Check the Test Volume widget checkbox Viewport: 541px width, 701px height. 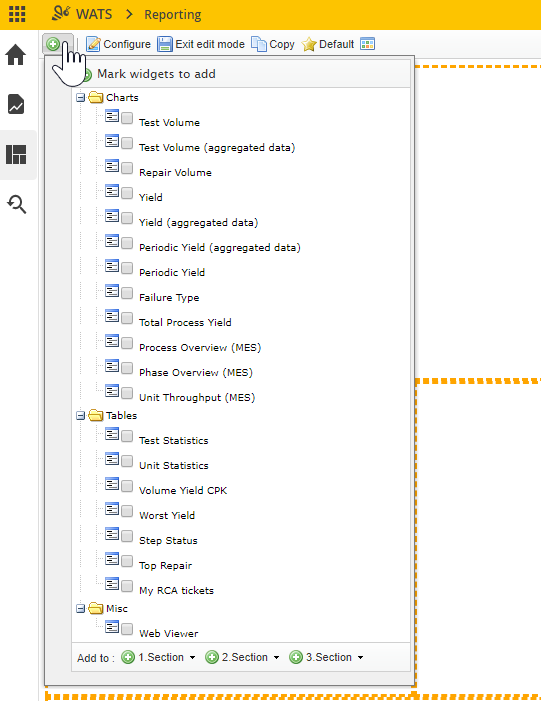[x=127, y=118]
